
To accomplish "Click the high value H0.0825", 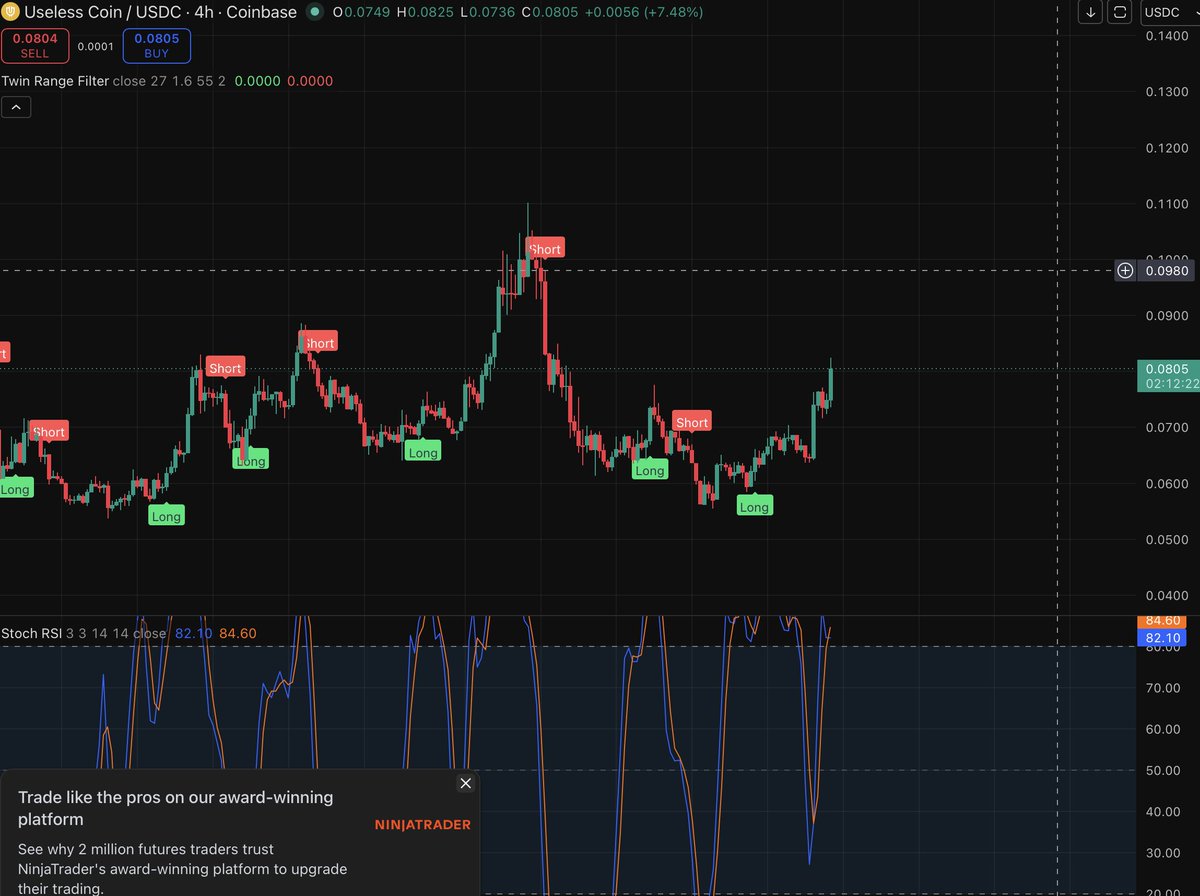I will [424, 12].
